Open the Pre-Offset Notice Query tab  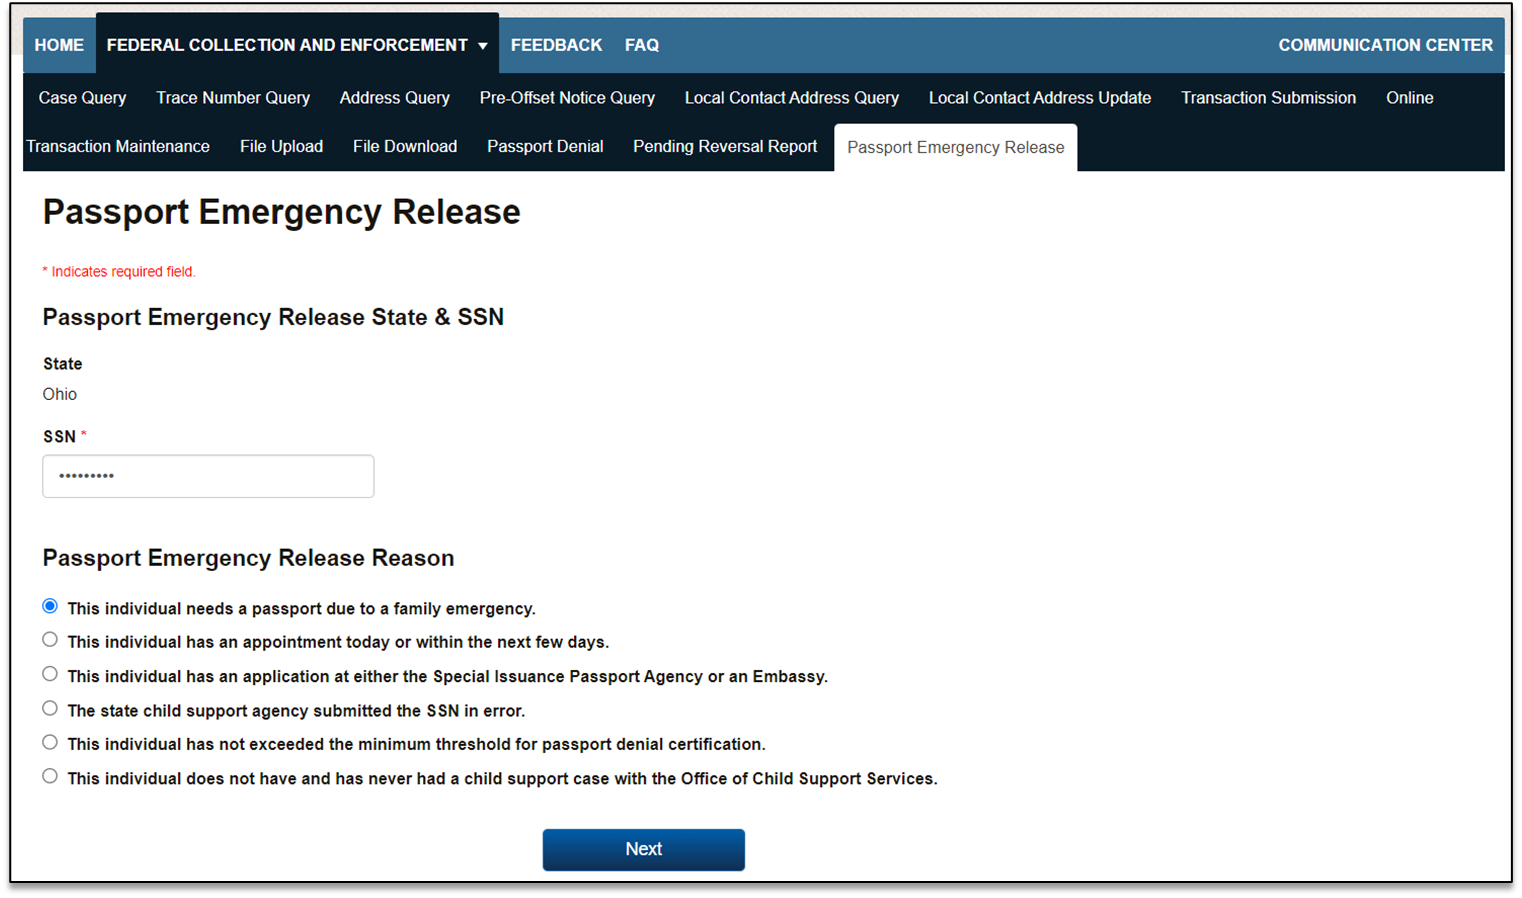click(567, 98)
